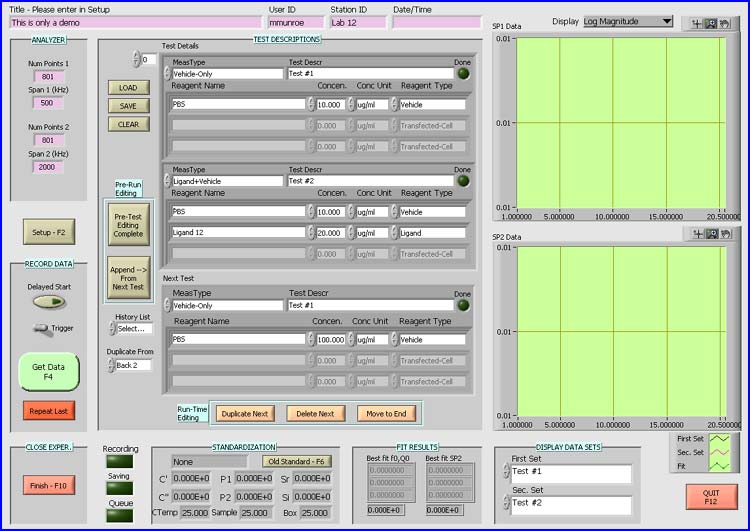750x531 pixels.
Task: Select the cursor crosshair tool on SP2 graph
Action: coord(697,234)
